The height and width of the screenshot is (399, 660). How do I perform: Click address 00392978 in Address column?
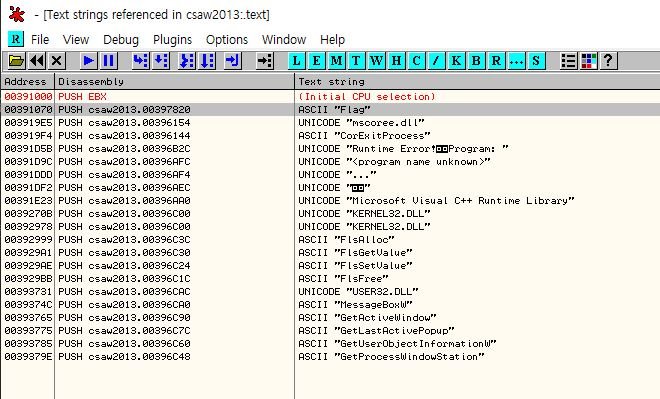click(x=28, y=226)
